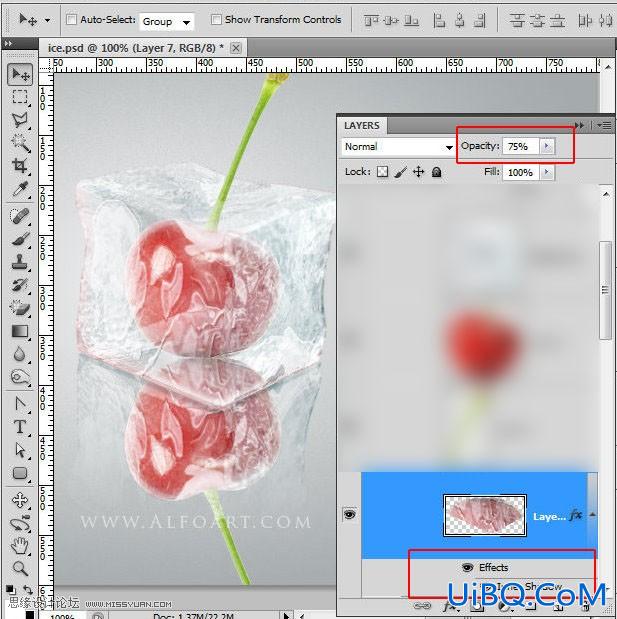Image resolution: width=617 pixels, height=619 pixels.
Task: Select the 3D pan tool
Action: tap(20, 500)
